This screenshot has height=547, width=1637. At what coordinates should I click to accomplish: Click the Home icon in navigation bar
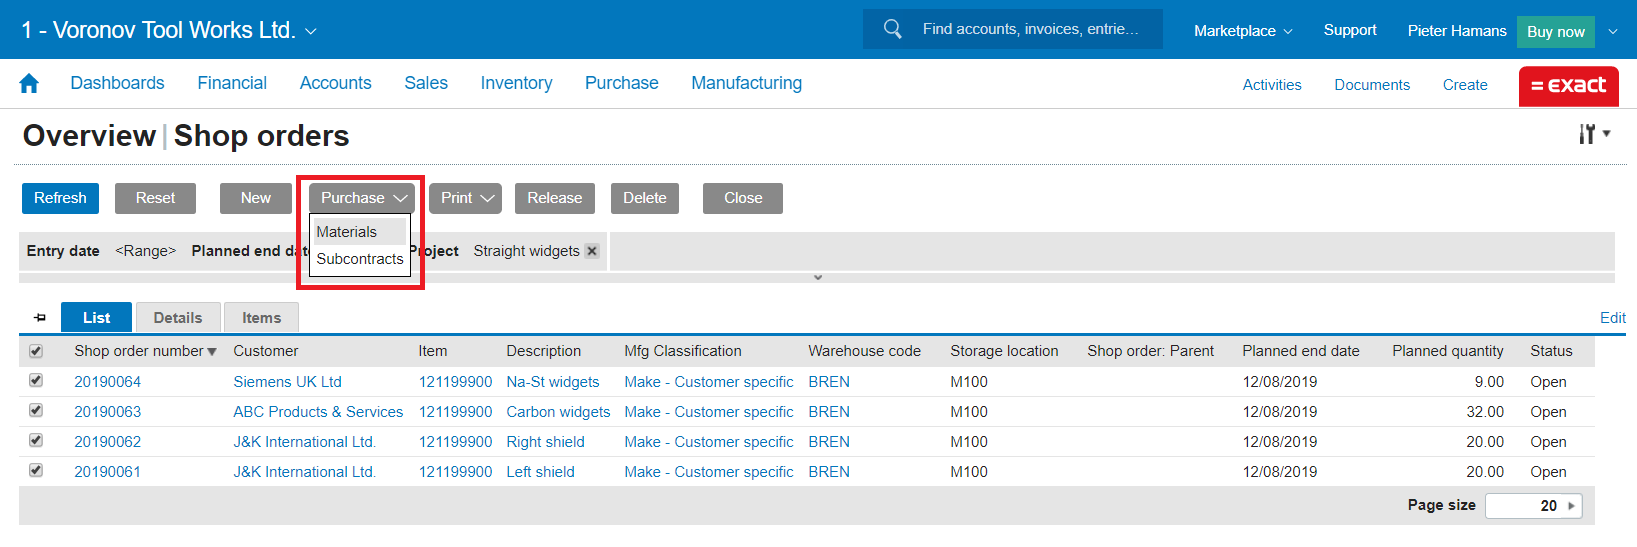click(29, 84)
